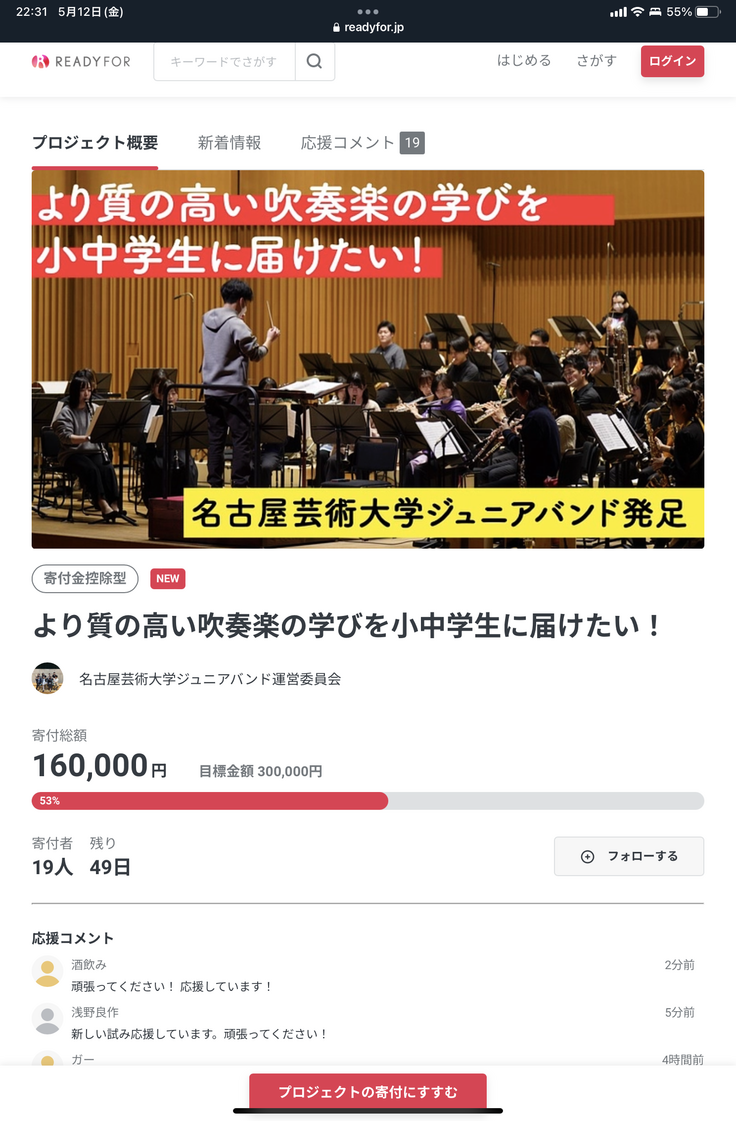Click the READYFOR logo

81,61
